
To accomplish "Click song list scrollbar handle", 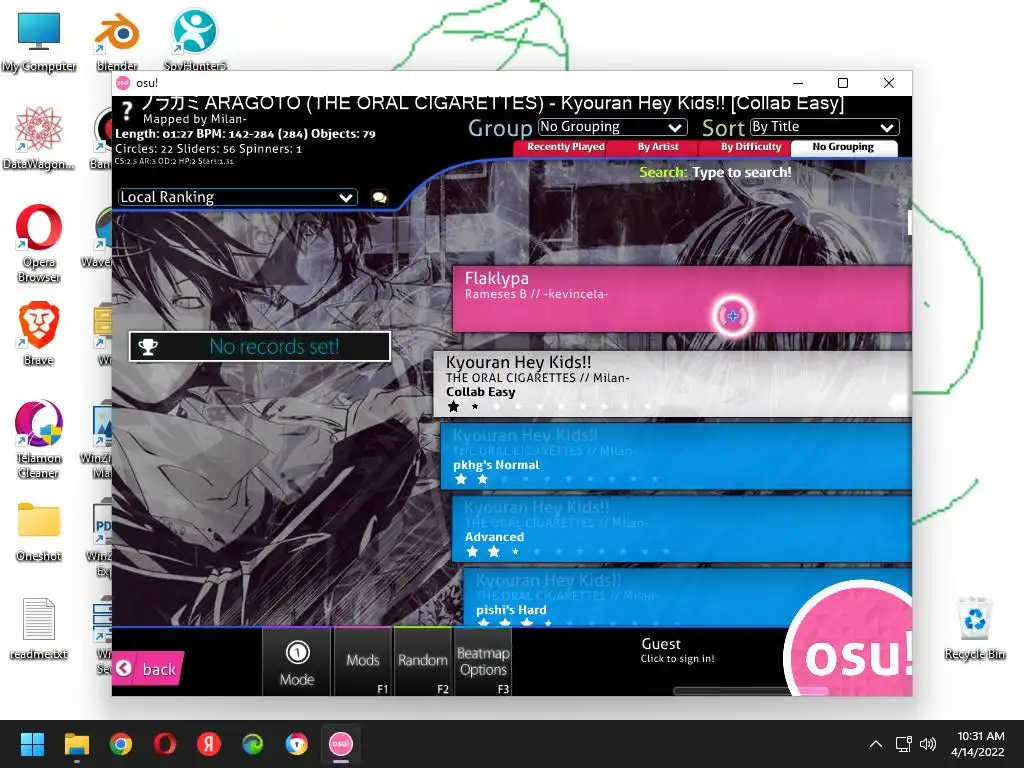I will (x=909, y=222).
